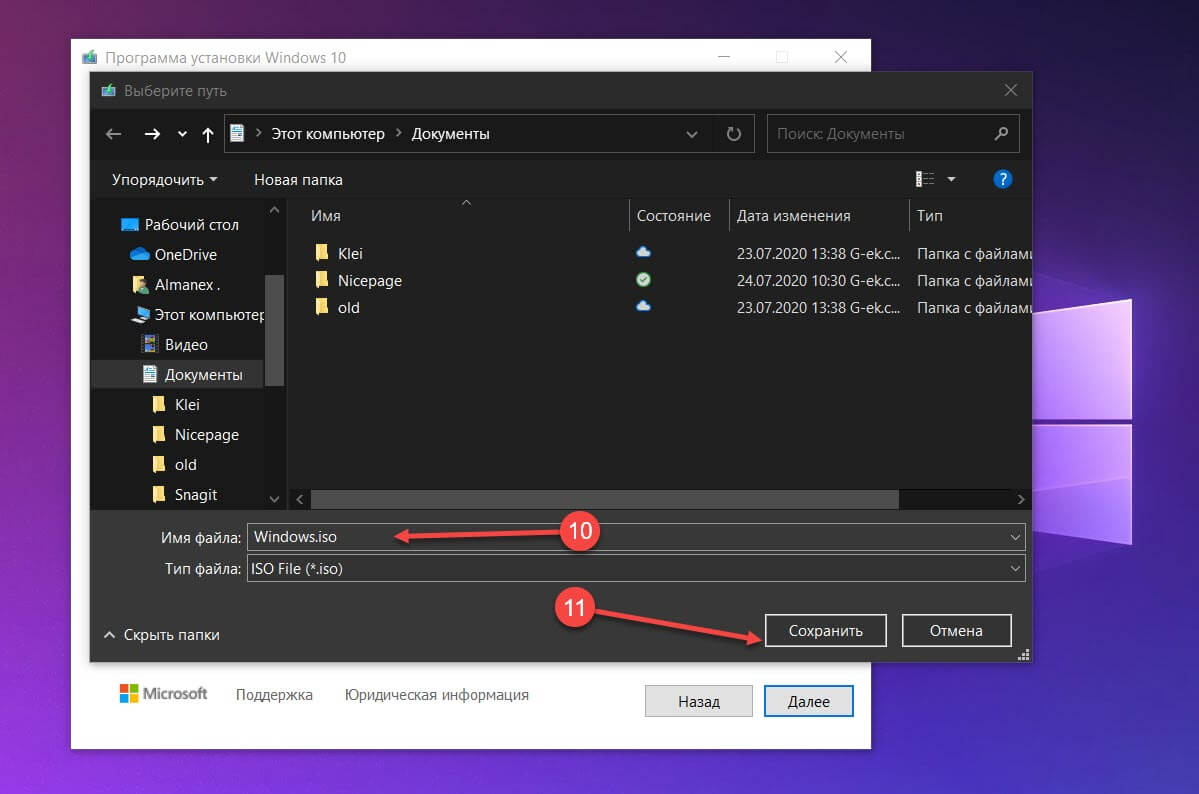Expand the 'Имя файла' dropdown arrow
The height and width of the screenshot is (794, 1199).
pyautogui.click(x=1015, y=537)
